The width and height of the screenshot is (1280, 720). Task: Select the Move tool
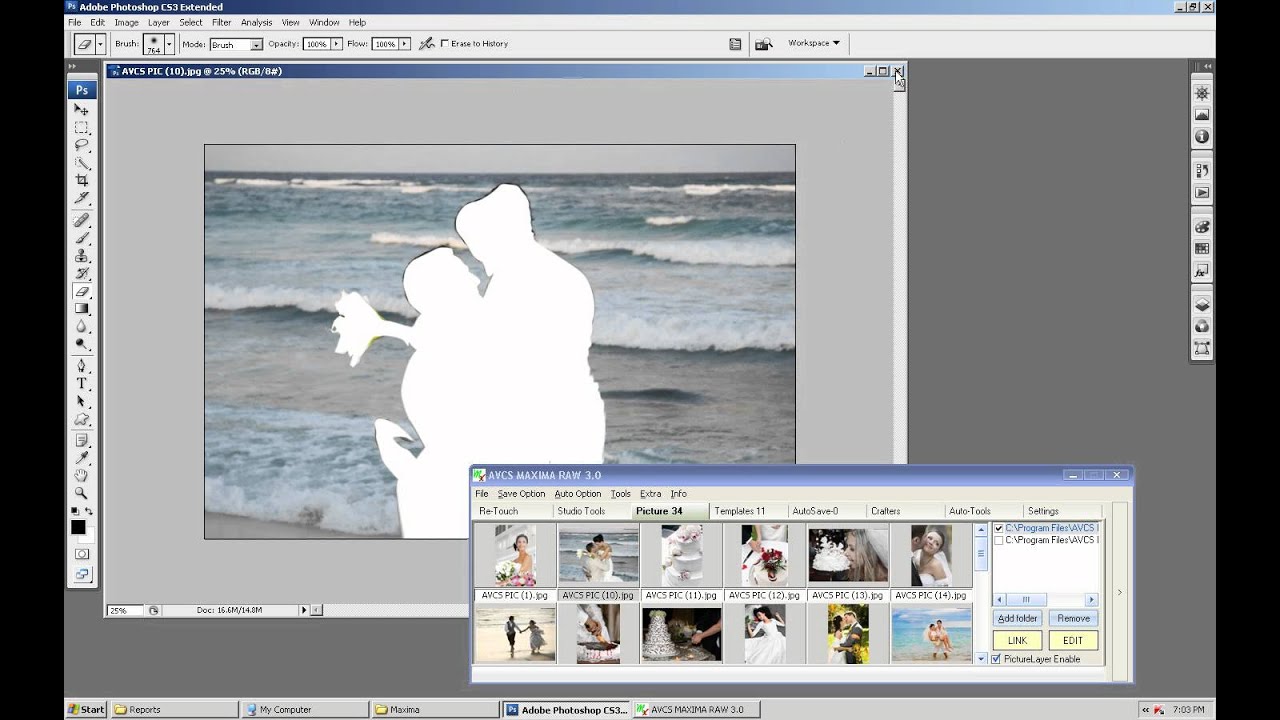[81, 109]
